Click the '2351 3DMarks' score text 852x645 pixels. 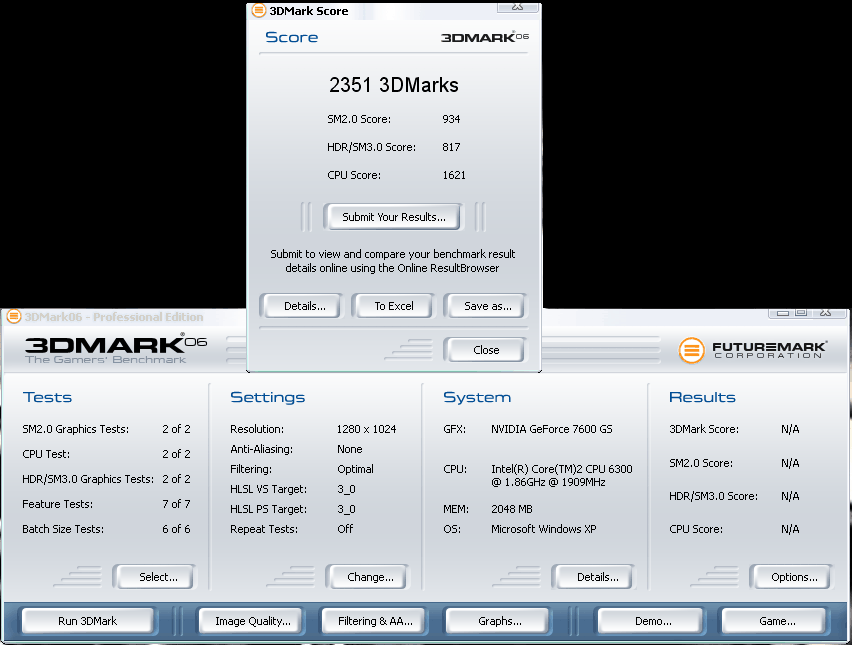click(393, 85)
